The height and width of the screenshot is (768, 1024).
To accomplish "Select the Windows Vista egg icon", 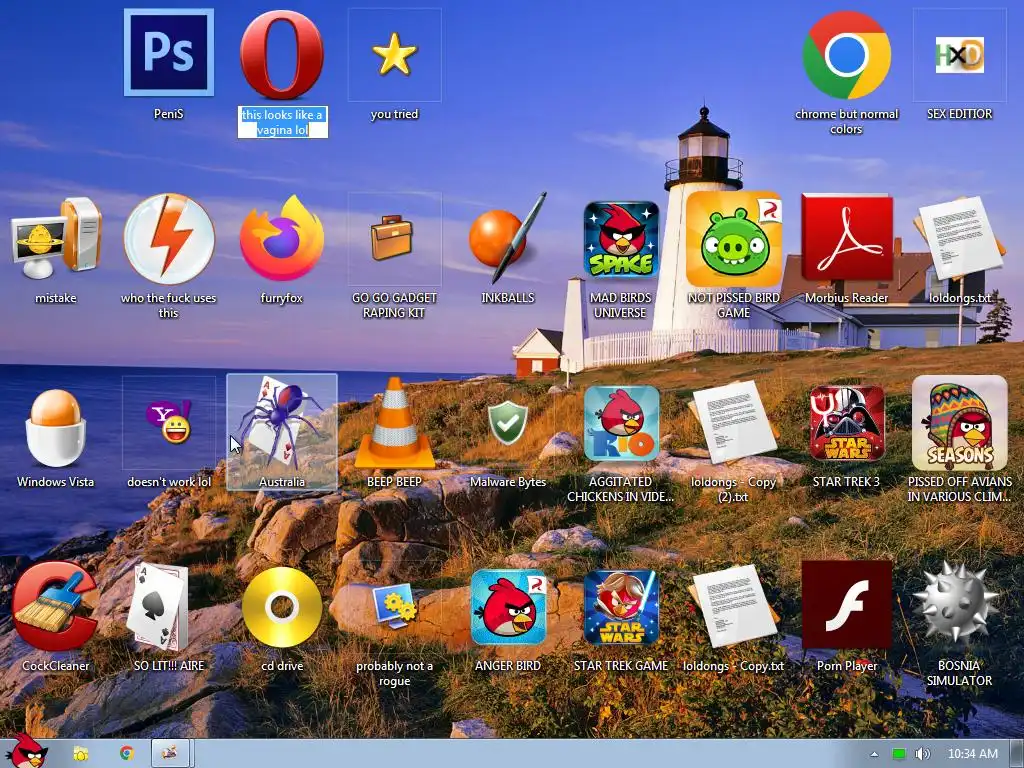I will 56,428.
